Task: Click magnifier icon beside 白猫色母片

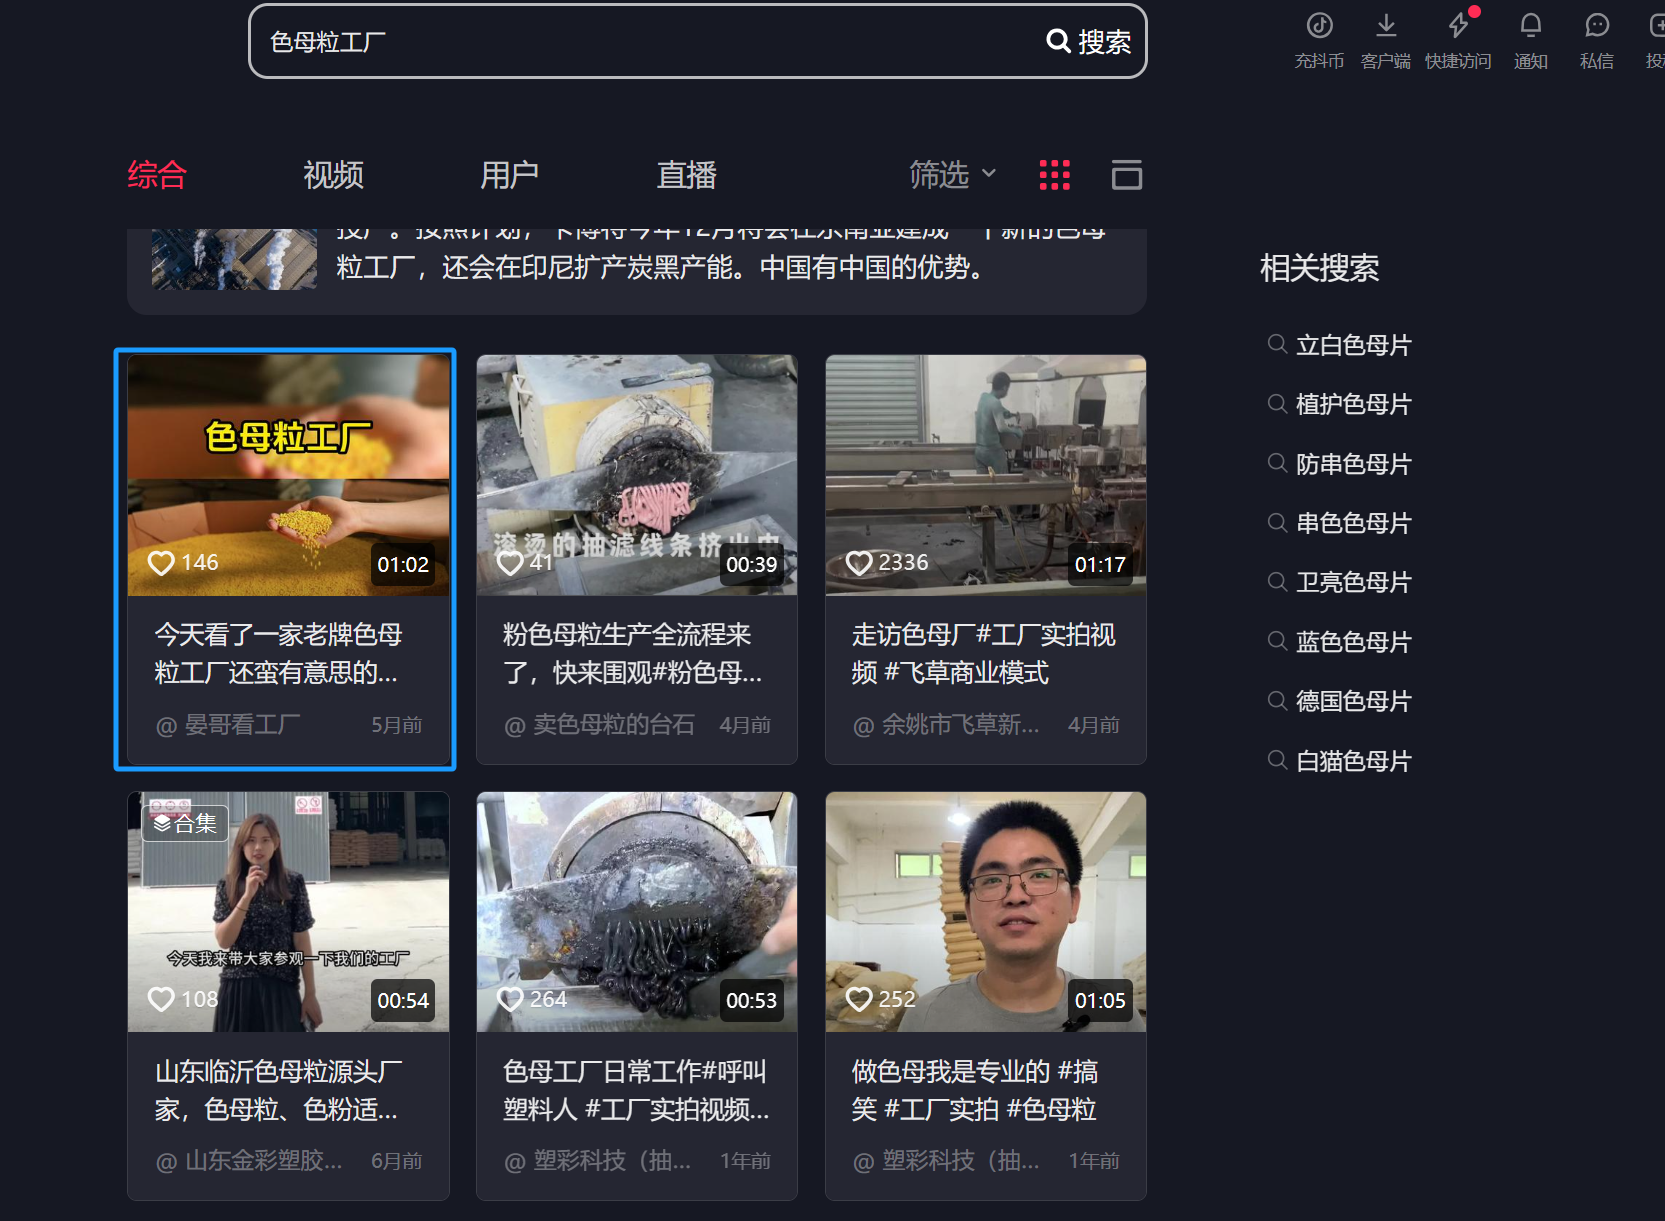Action: pos(1277,760)
